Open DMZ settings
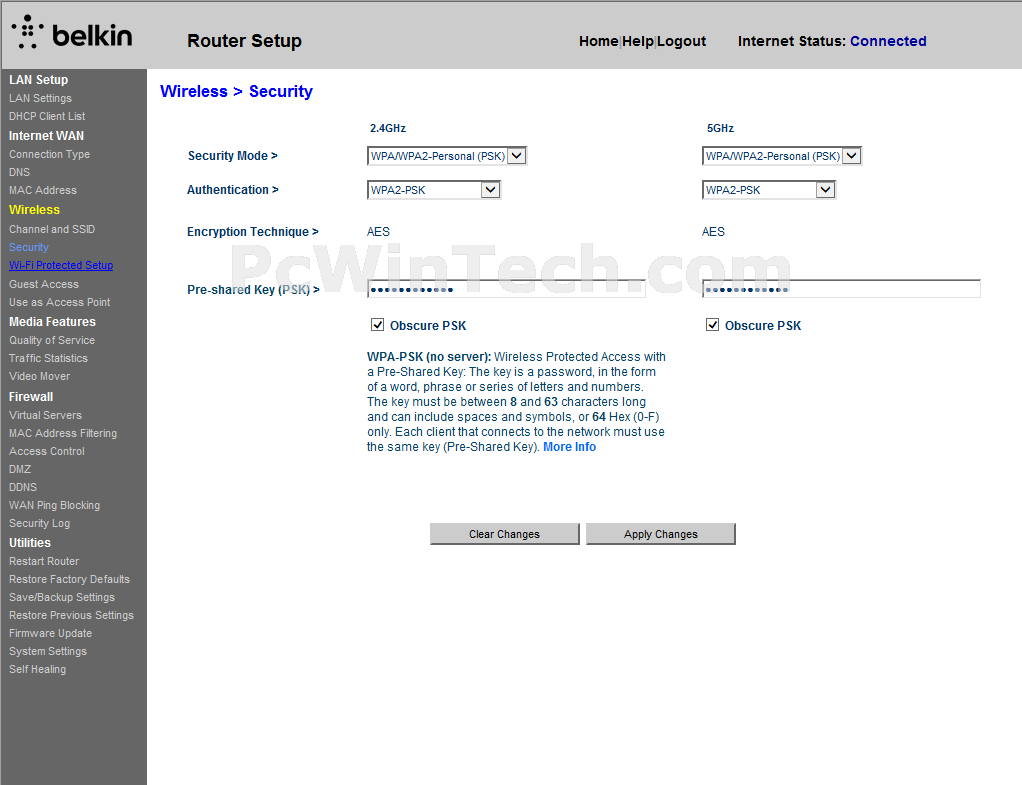The width and height of the screenshot is (1022, 785). [x=20, y=469]
